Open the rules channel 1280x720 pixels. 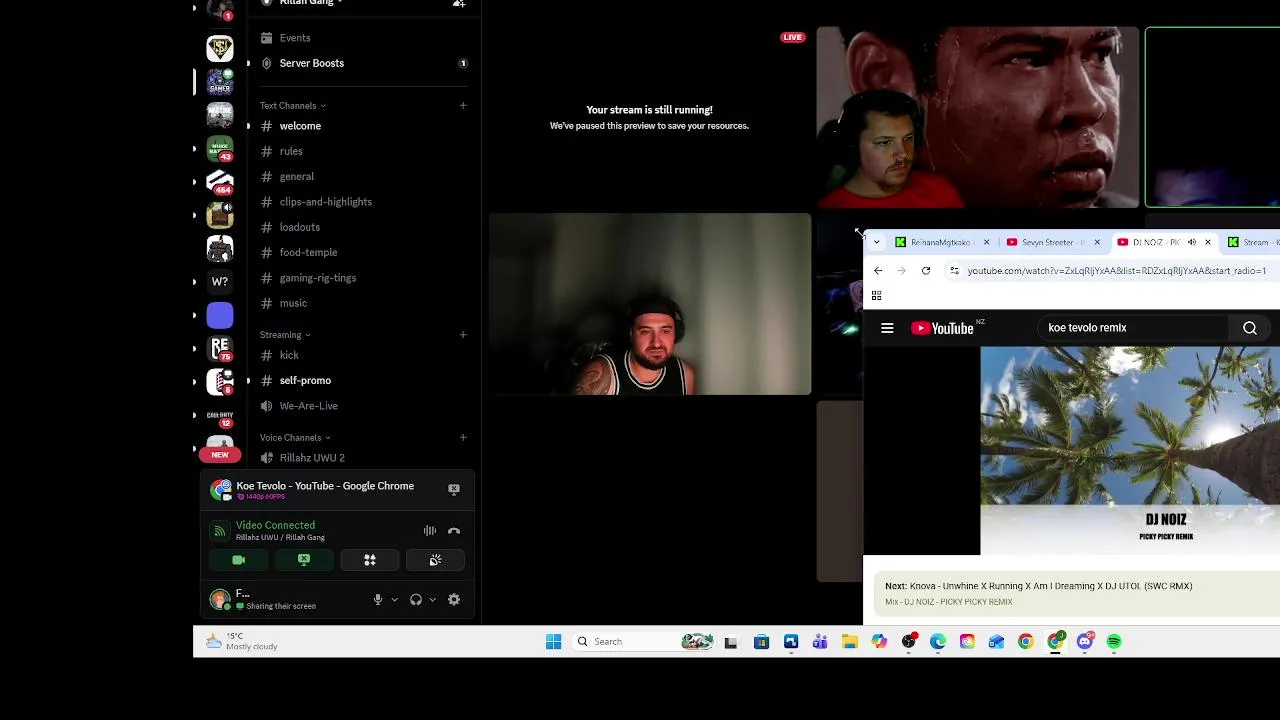[x=291, y=151]
